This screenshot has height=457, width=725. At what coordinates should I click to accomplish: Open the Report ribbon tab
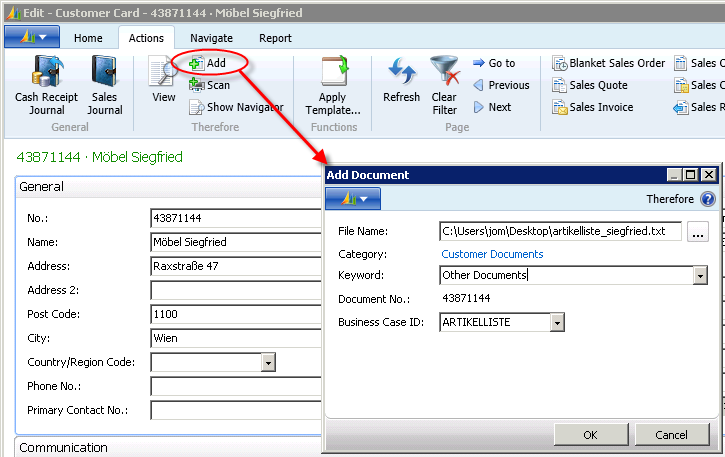(x=275, y=38)
